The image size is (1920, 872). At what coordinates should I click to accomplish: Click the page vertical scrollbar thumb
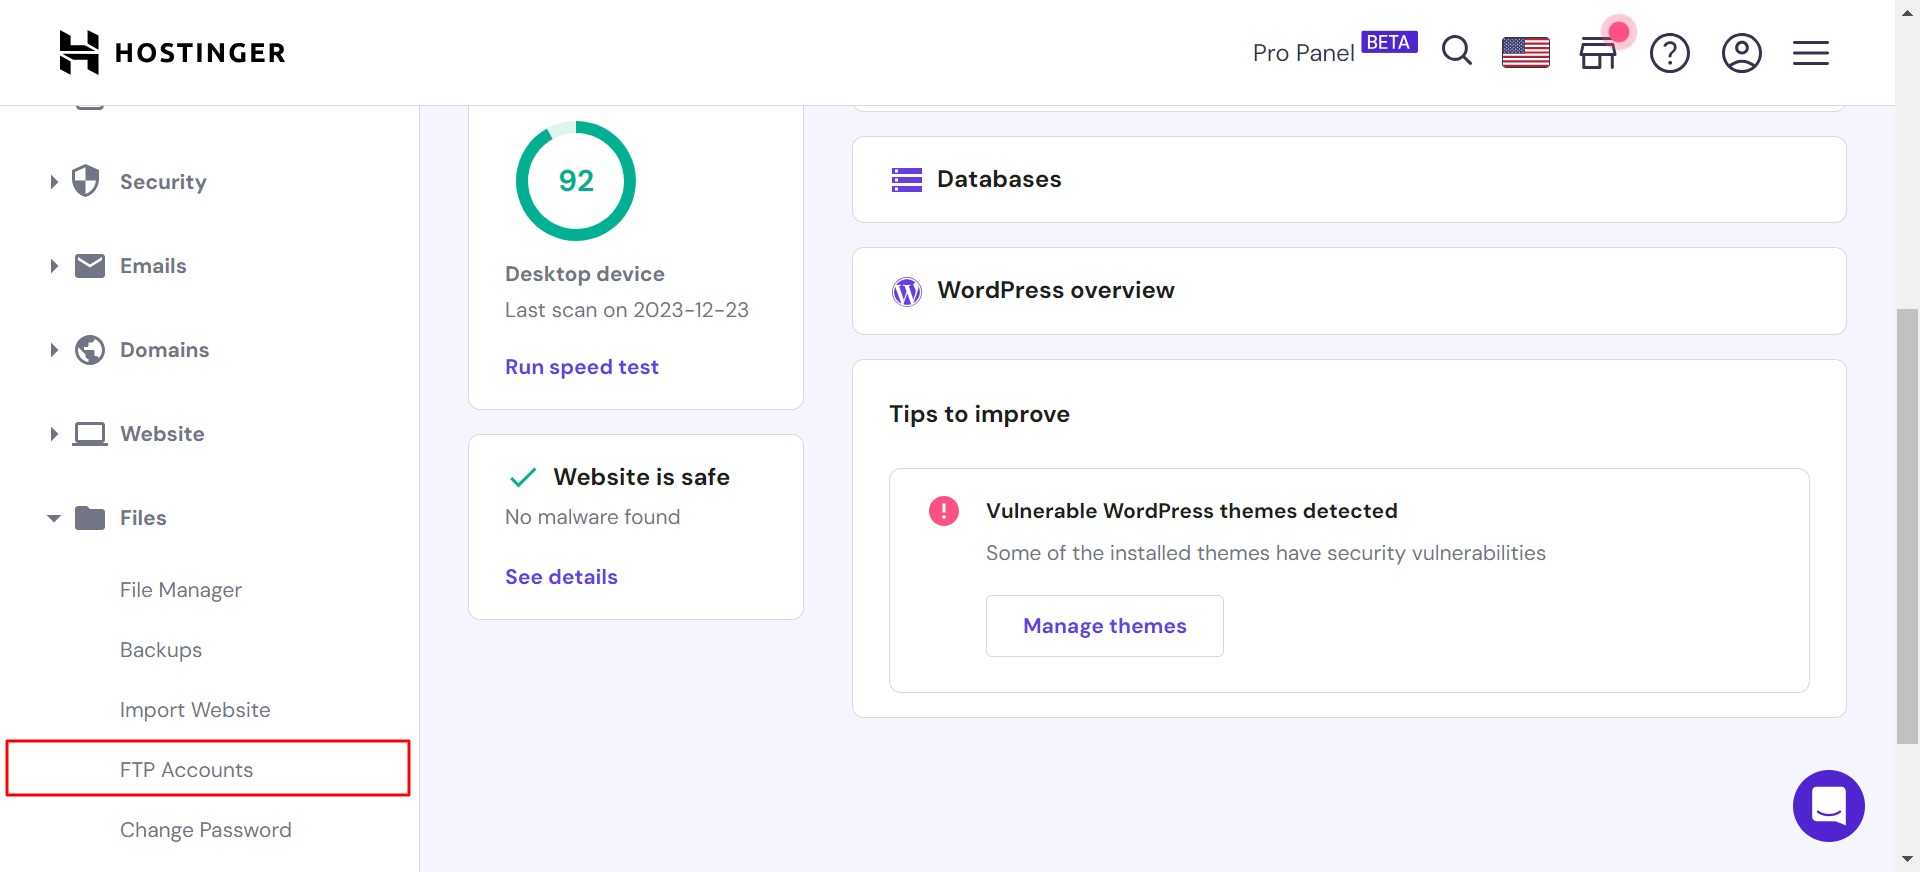(1907, 526)
